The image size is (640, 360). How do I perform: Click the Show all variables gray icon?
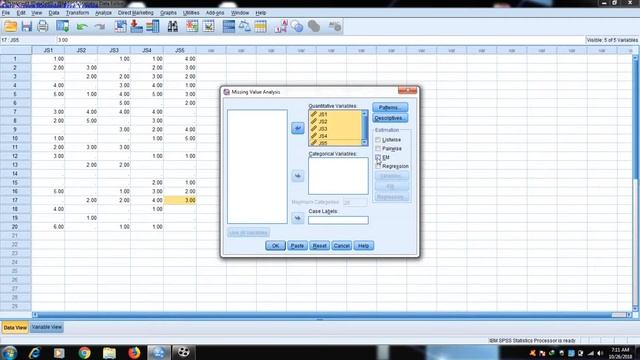tap(313, 27)
